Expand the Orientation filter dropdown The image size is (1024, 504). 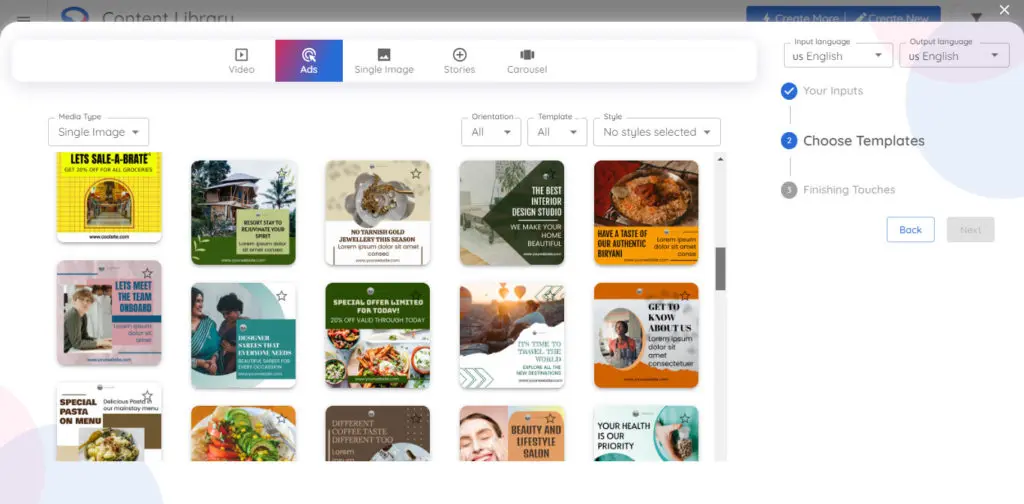(491, 132)
